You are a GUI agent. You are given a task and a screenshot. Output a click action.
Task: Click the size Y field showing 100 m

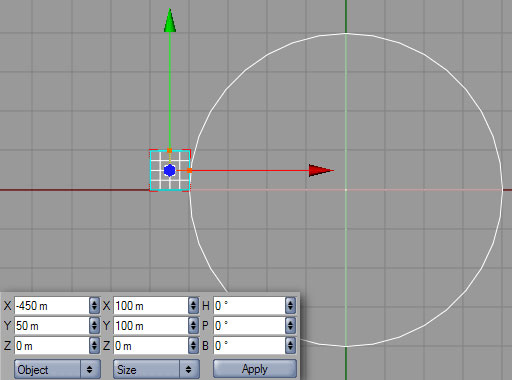point(151,326)
